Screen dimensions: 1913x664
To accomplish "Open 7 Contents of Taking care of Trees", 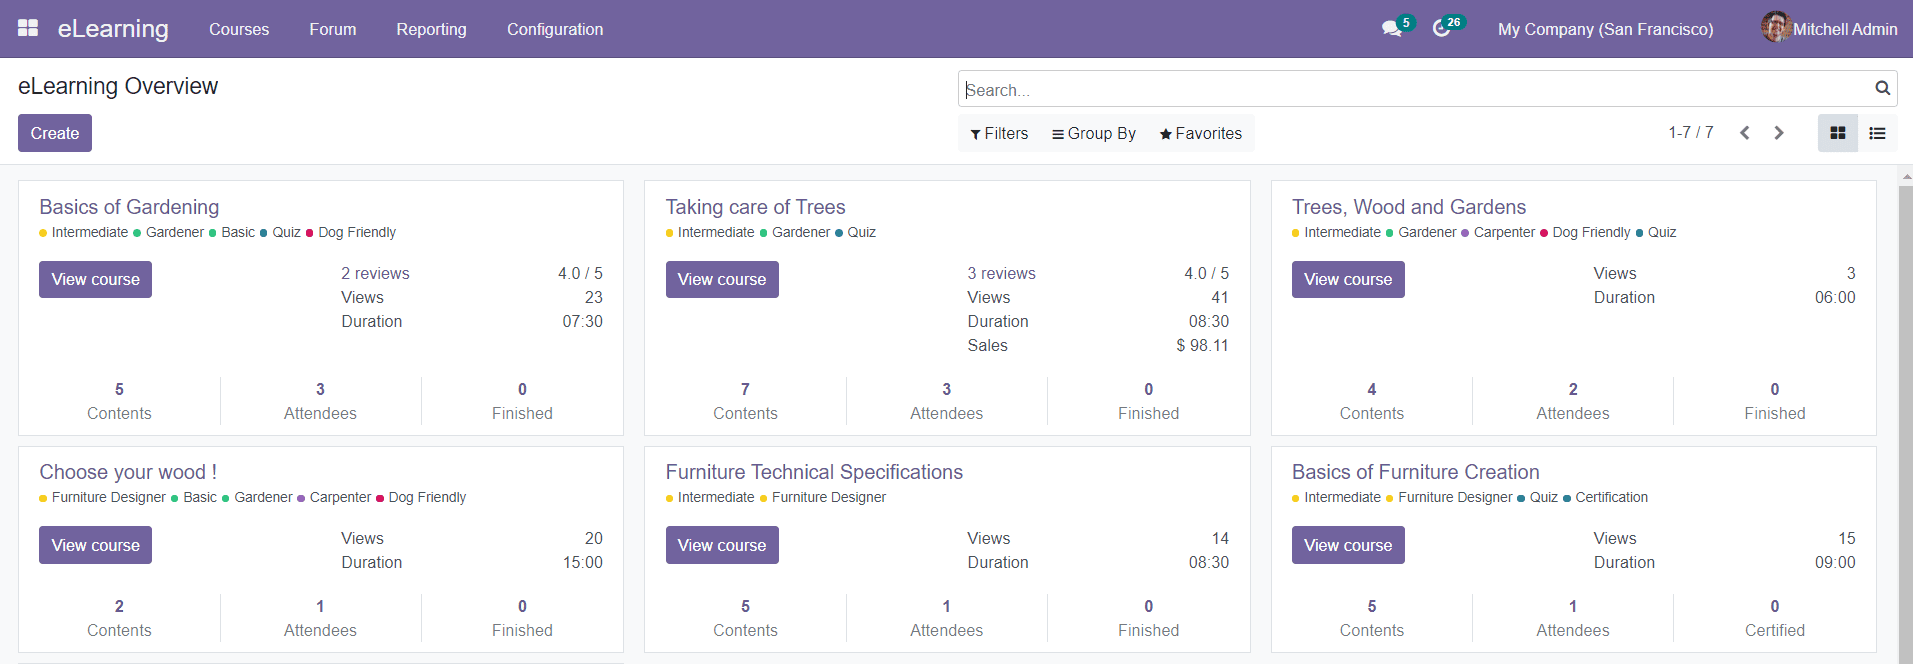I will click(745, 401).
